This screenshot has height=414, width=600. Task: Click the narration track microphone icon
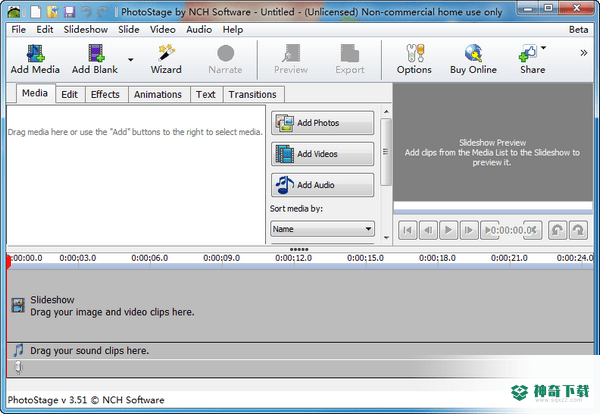pyautogui.click(x=18, y=368)
